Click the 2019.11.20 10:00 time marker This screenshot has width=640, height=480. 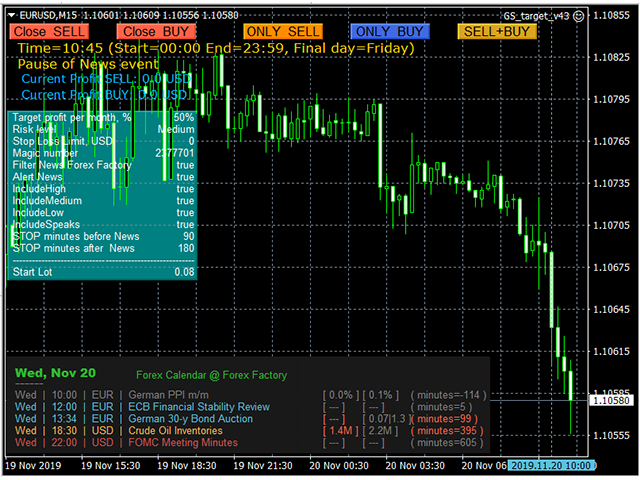551,465
